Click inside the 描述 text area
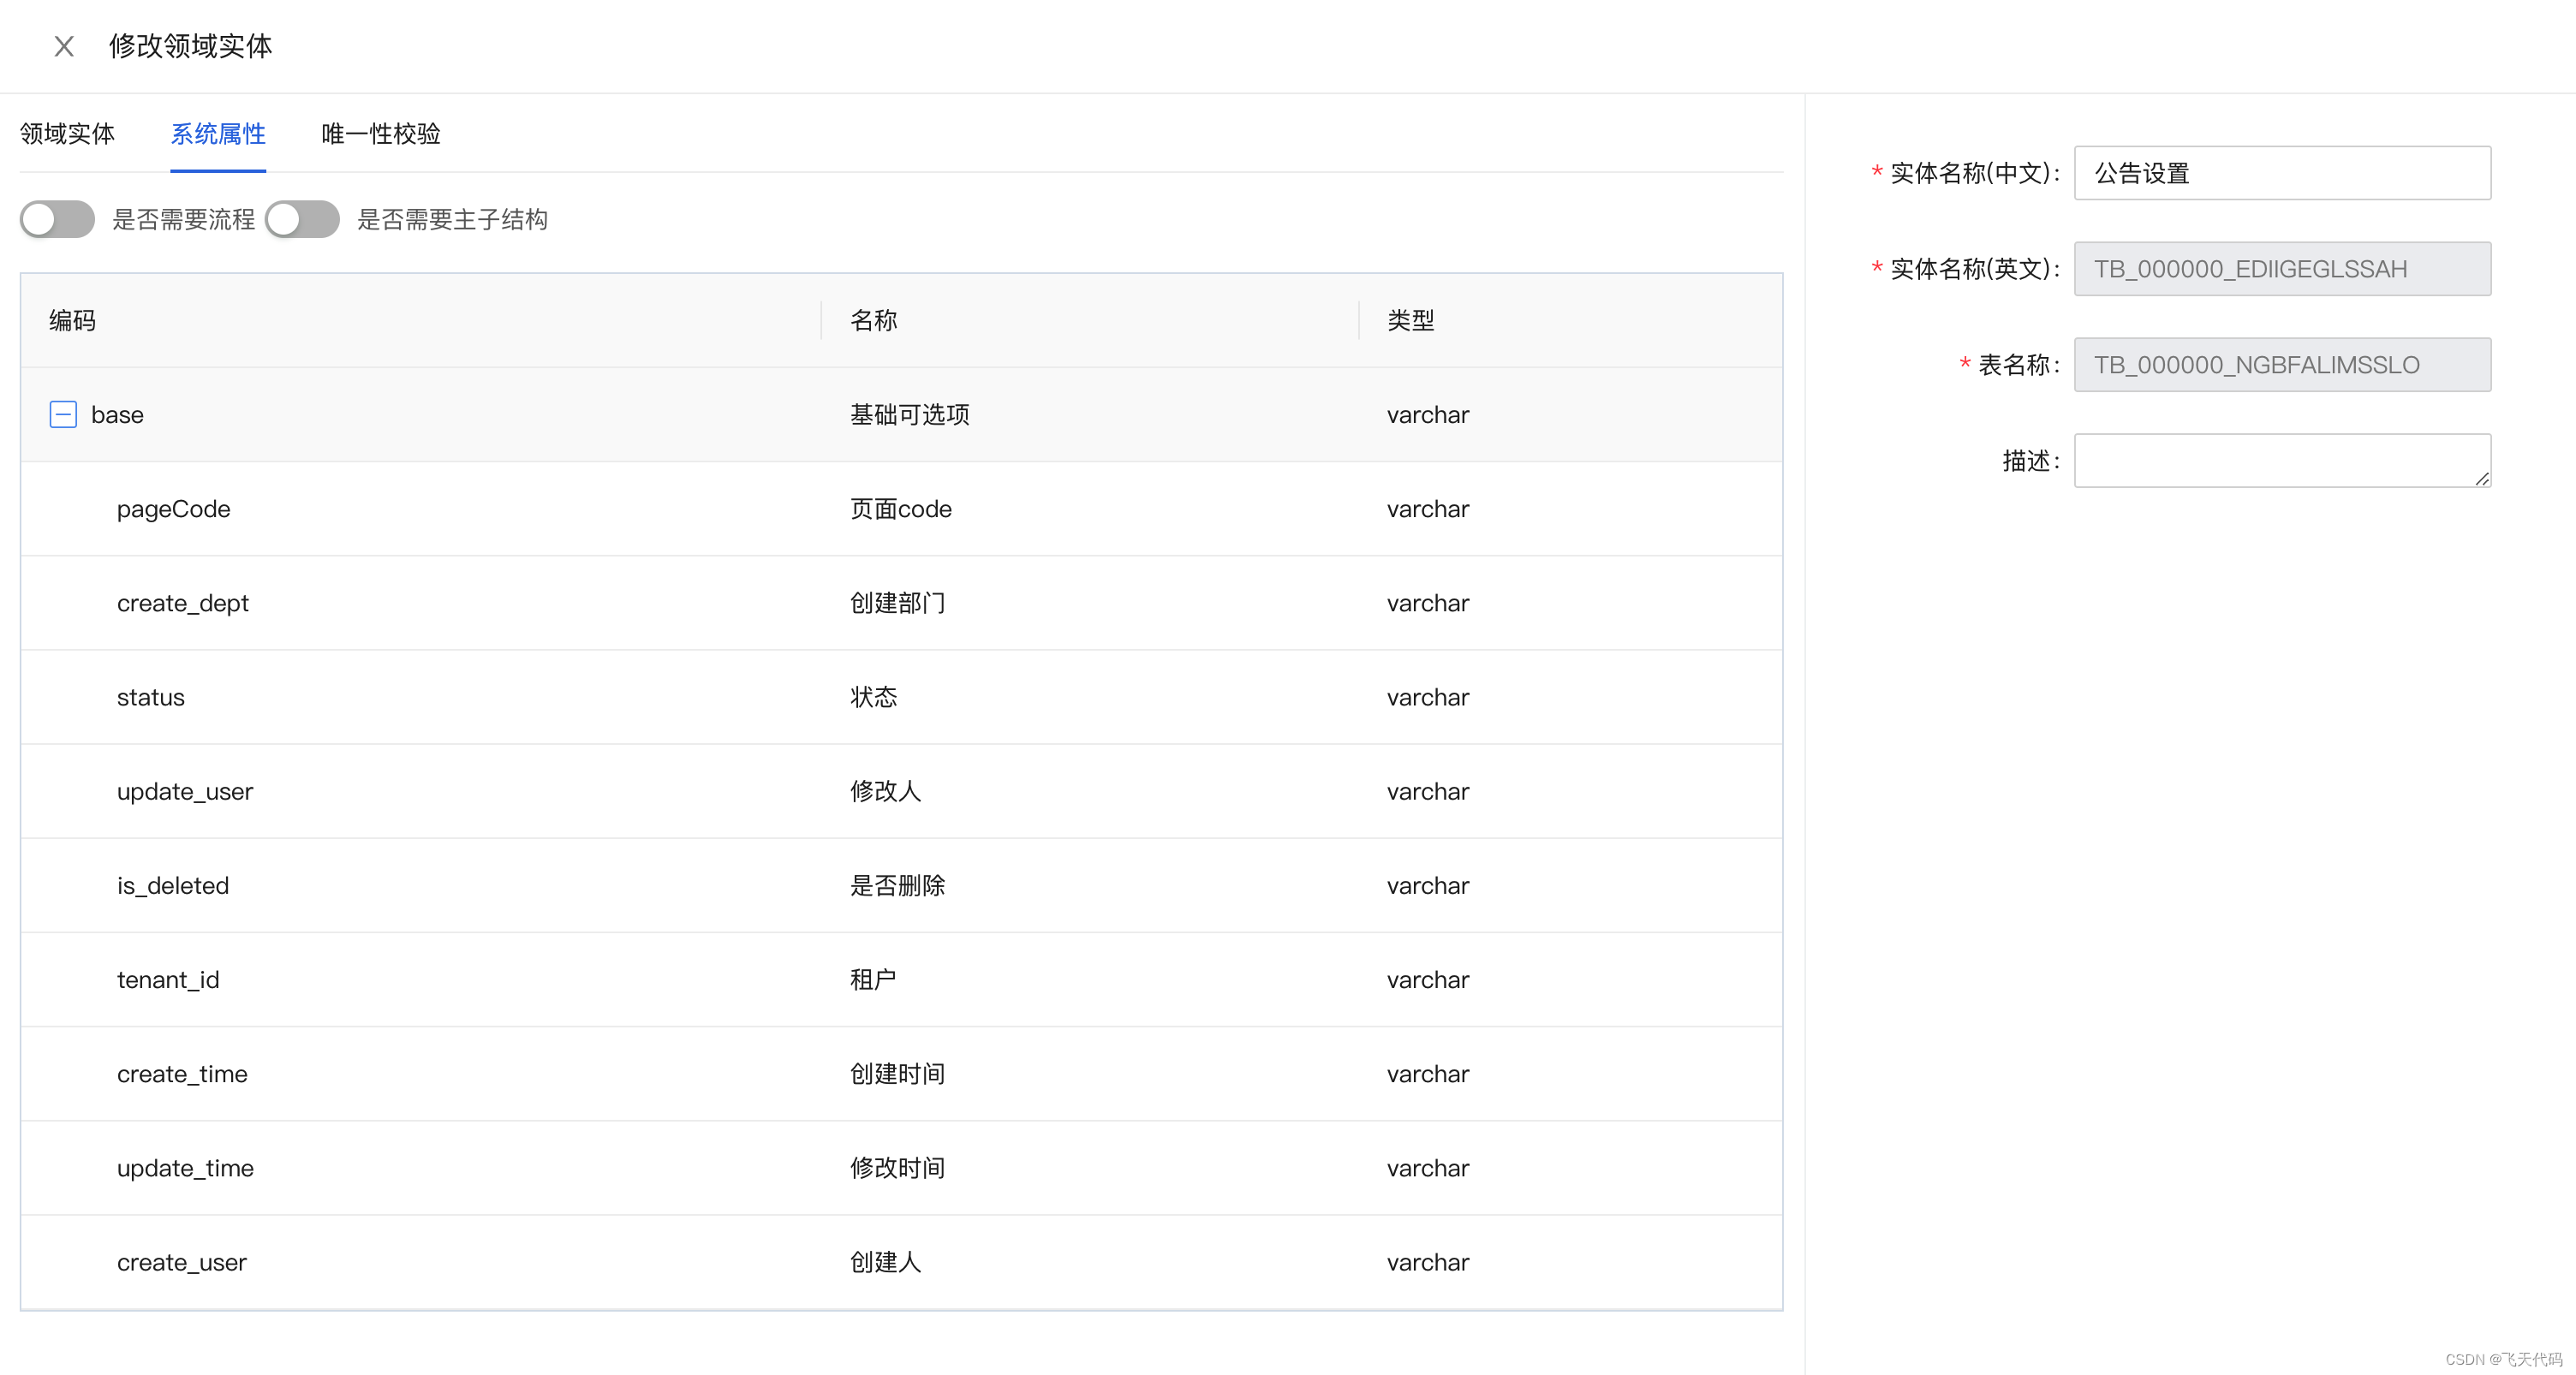The image size is (2576, 1375). coord(2282,460)
